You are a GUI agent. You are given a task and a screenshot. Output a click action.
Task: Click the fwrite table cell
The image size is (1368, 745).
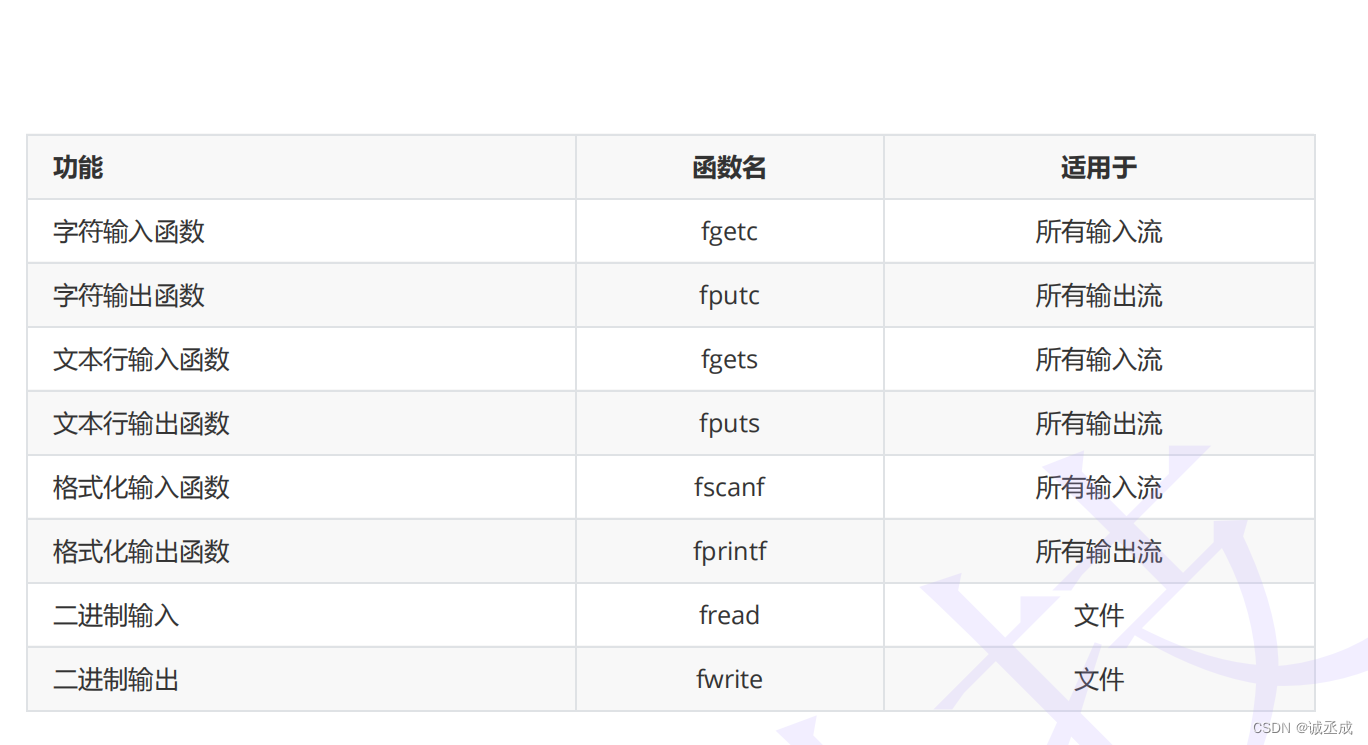(x=729, y=680)
